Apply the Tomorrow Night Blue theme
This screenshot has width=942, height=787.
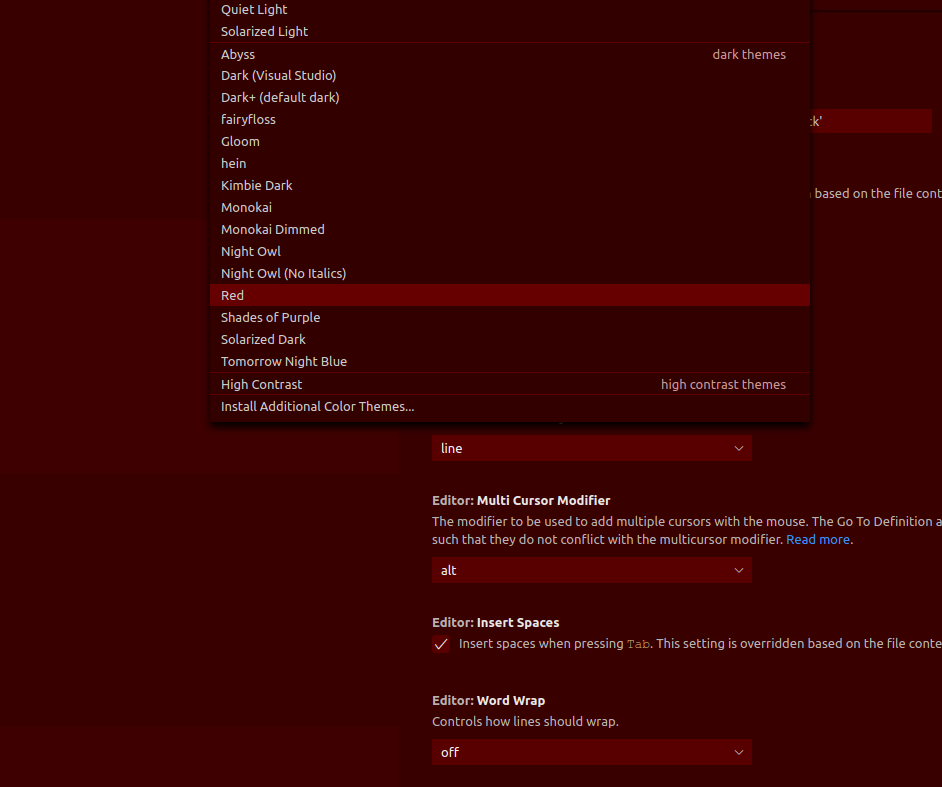pos(510,362)
